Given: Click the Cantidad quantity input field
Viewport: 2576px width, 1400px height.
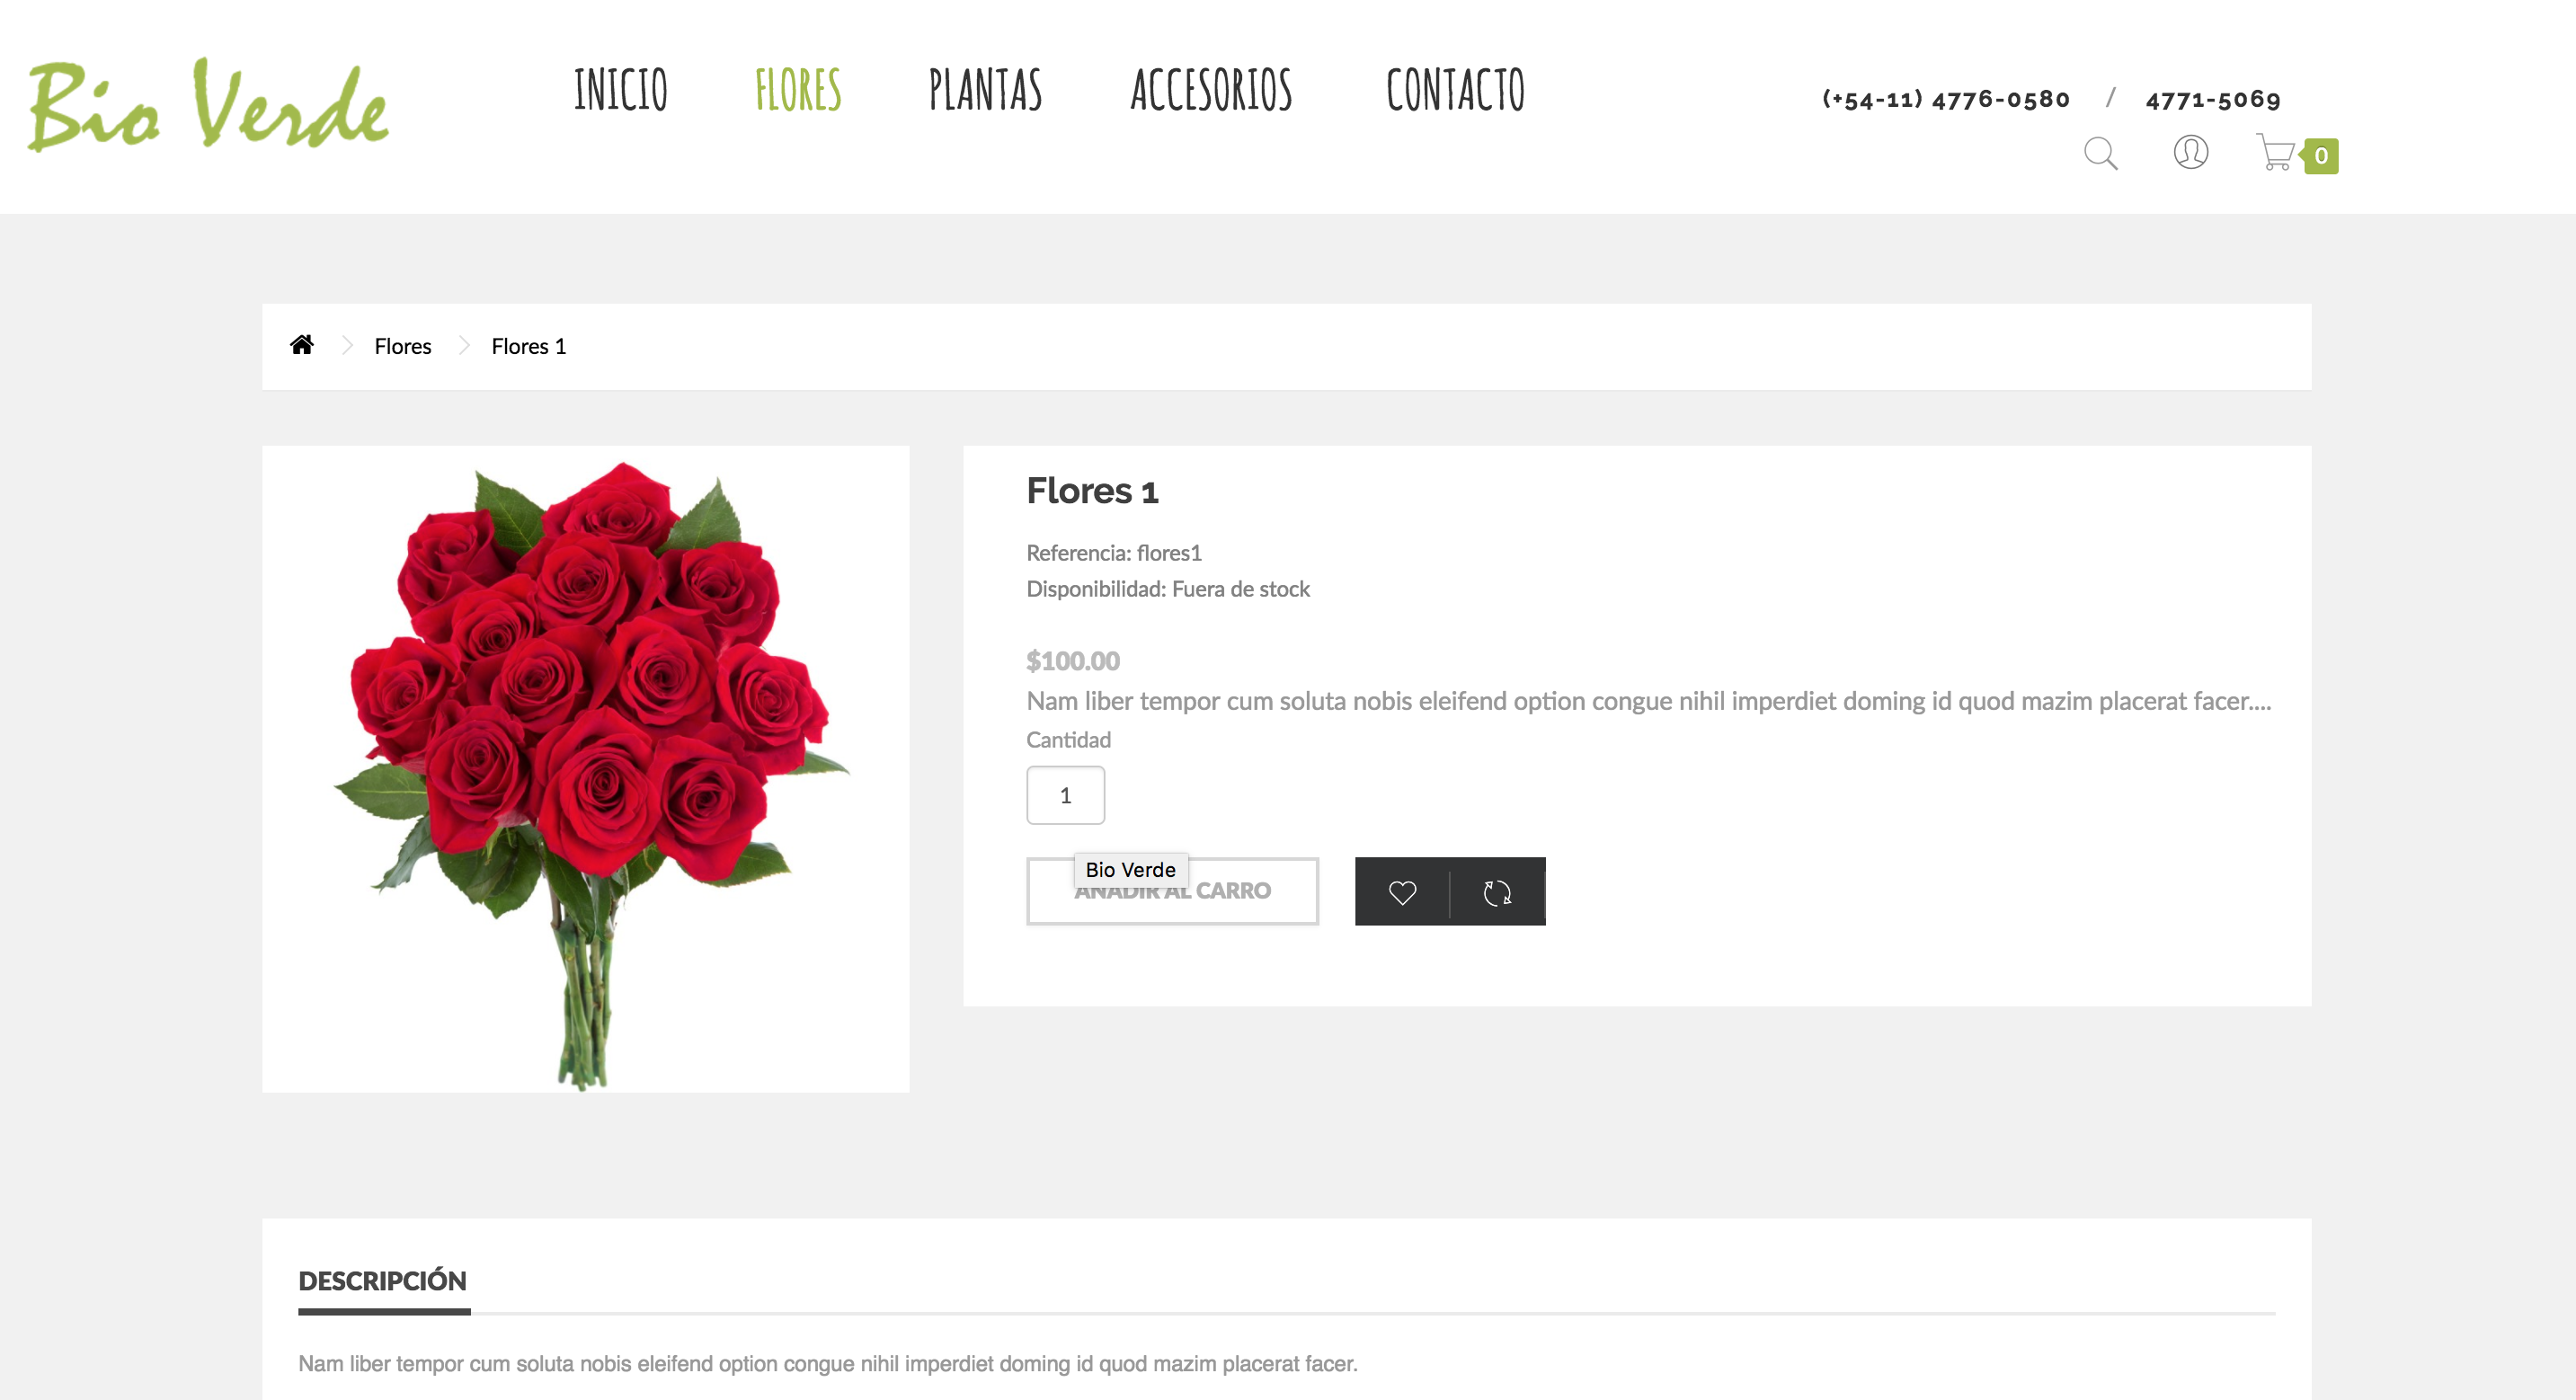Looking at the screenshot, I should (1065, 795).
